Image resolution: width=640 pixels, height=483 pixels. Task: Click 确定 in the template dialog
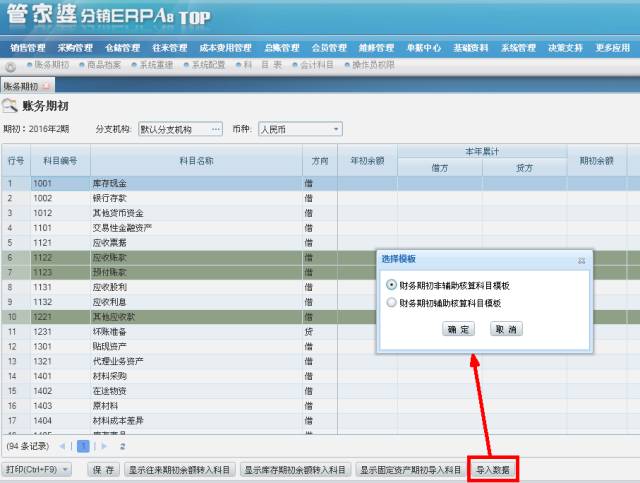pos(458,329)
